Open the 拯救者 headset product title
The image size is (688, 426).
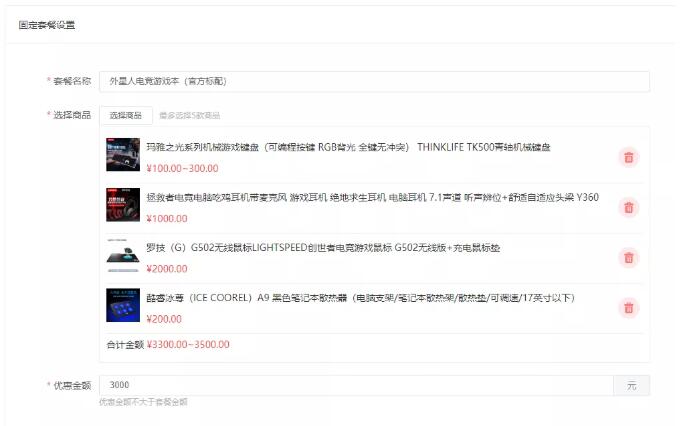coord(373,197)
